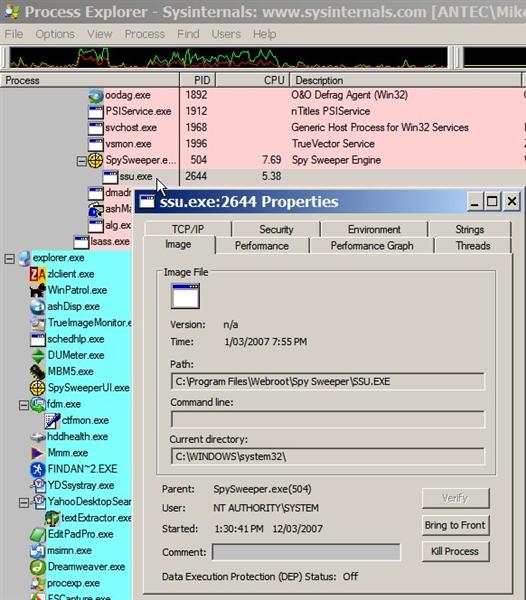Switch to the Environment tab

coord(374,229)
